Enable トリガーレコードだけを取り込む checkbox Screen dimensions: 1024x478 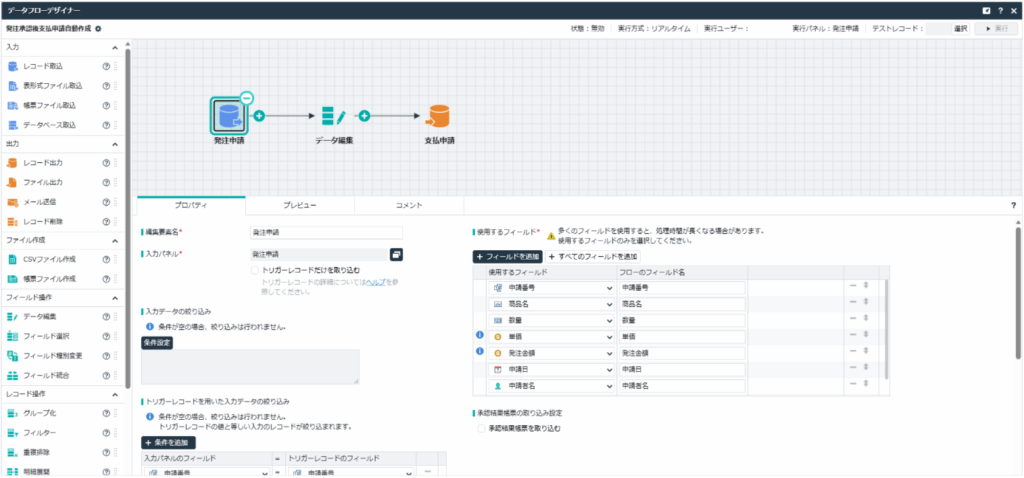pos(255,270)
